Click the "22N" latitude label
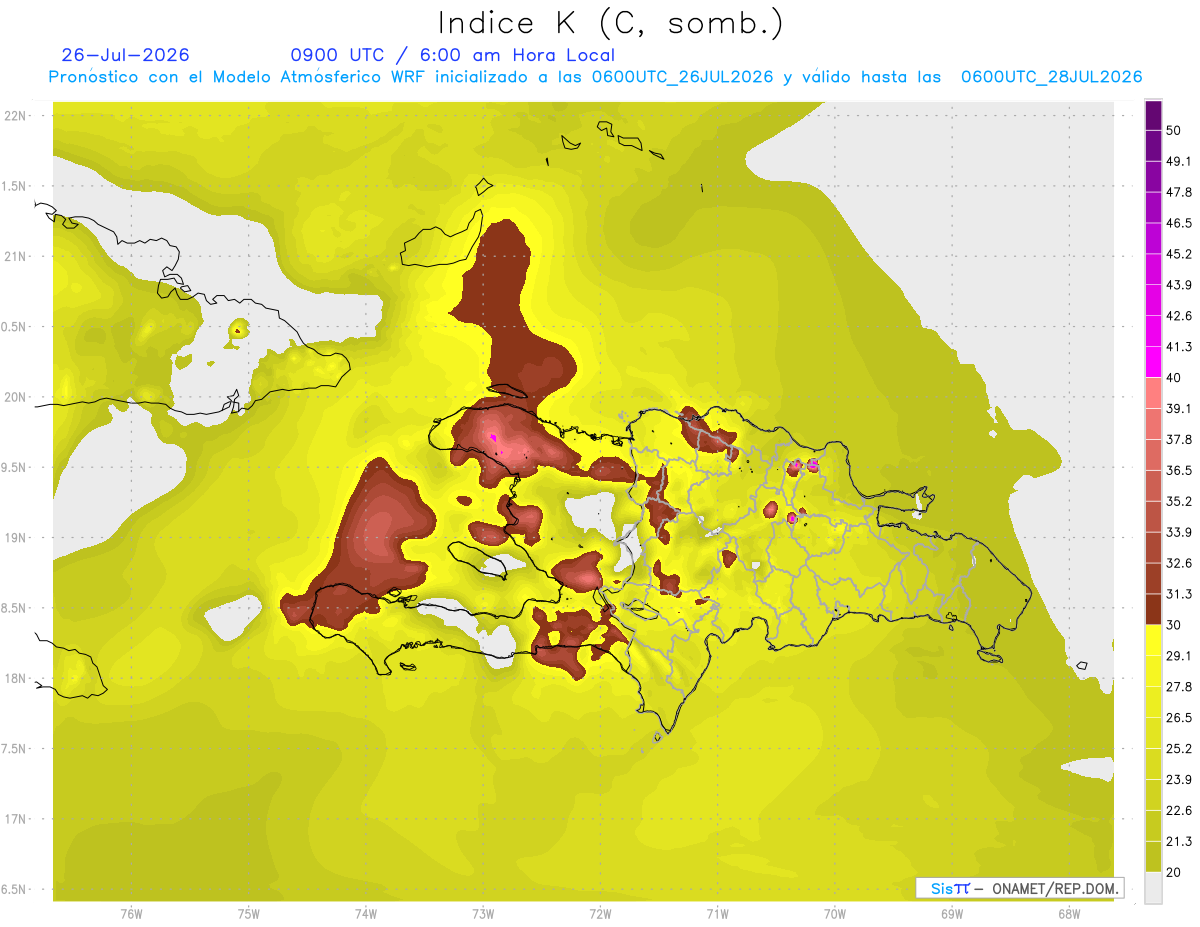The width and height of the screenshot is (1200, 927). (16, 116)
